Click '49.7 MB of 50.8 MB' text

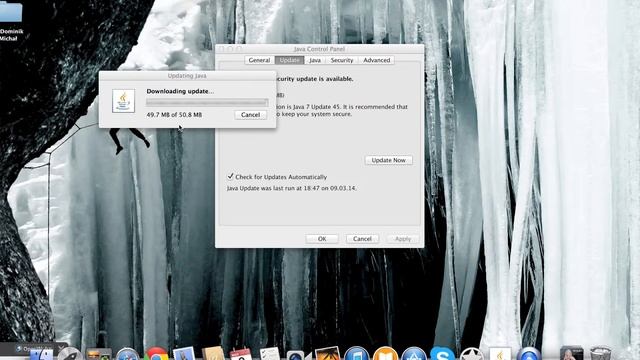(x=174, y=115)
